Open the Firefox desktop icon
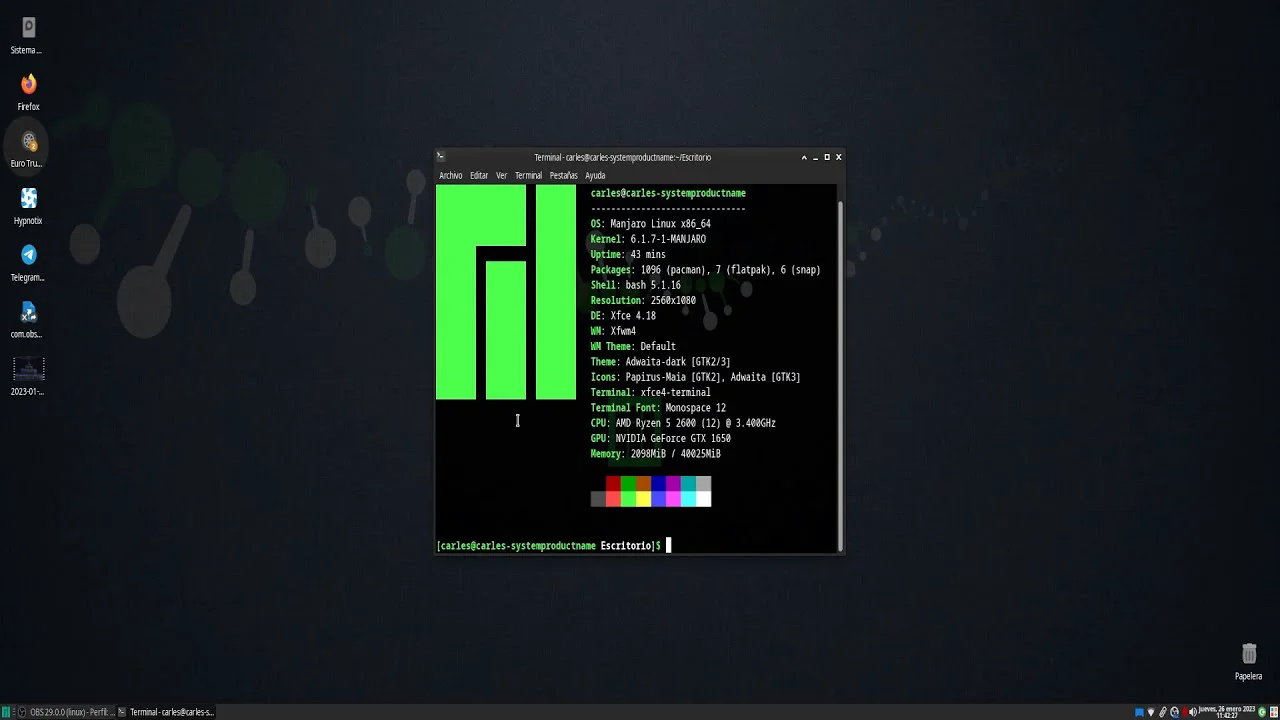Image resolution: width=1280 pixels, height=720 pixels. 28,85
